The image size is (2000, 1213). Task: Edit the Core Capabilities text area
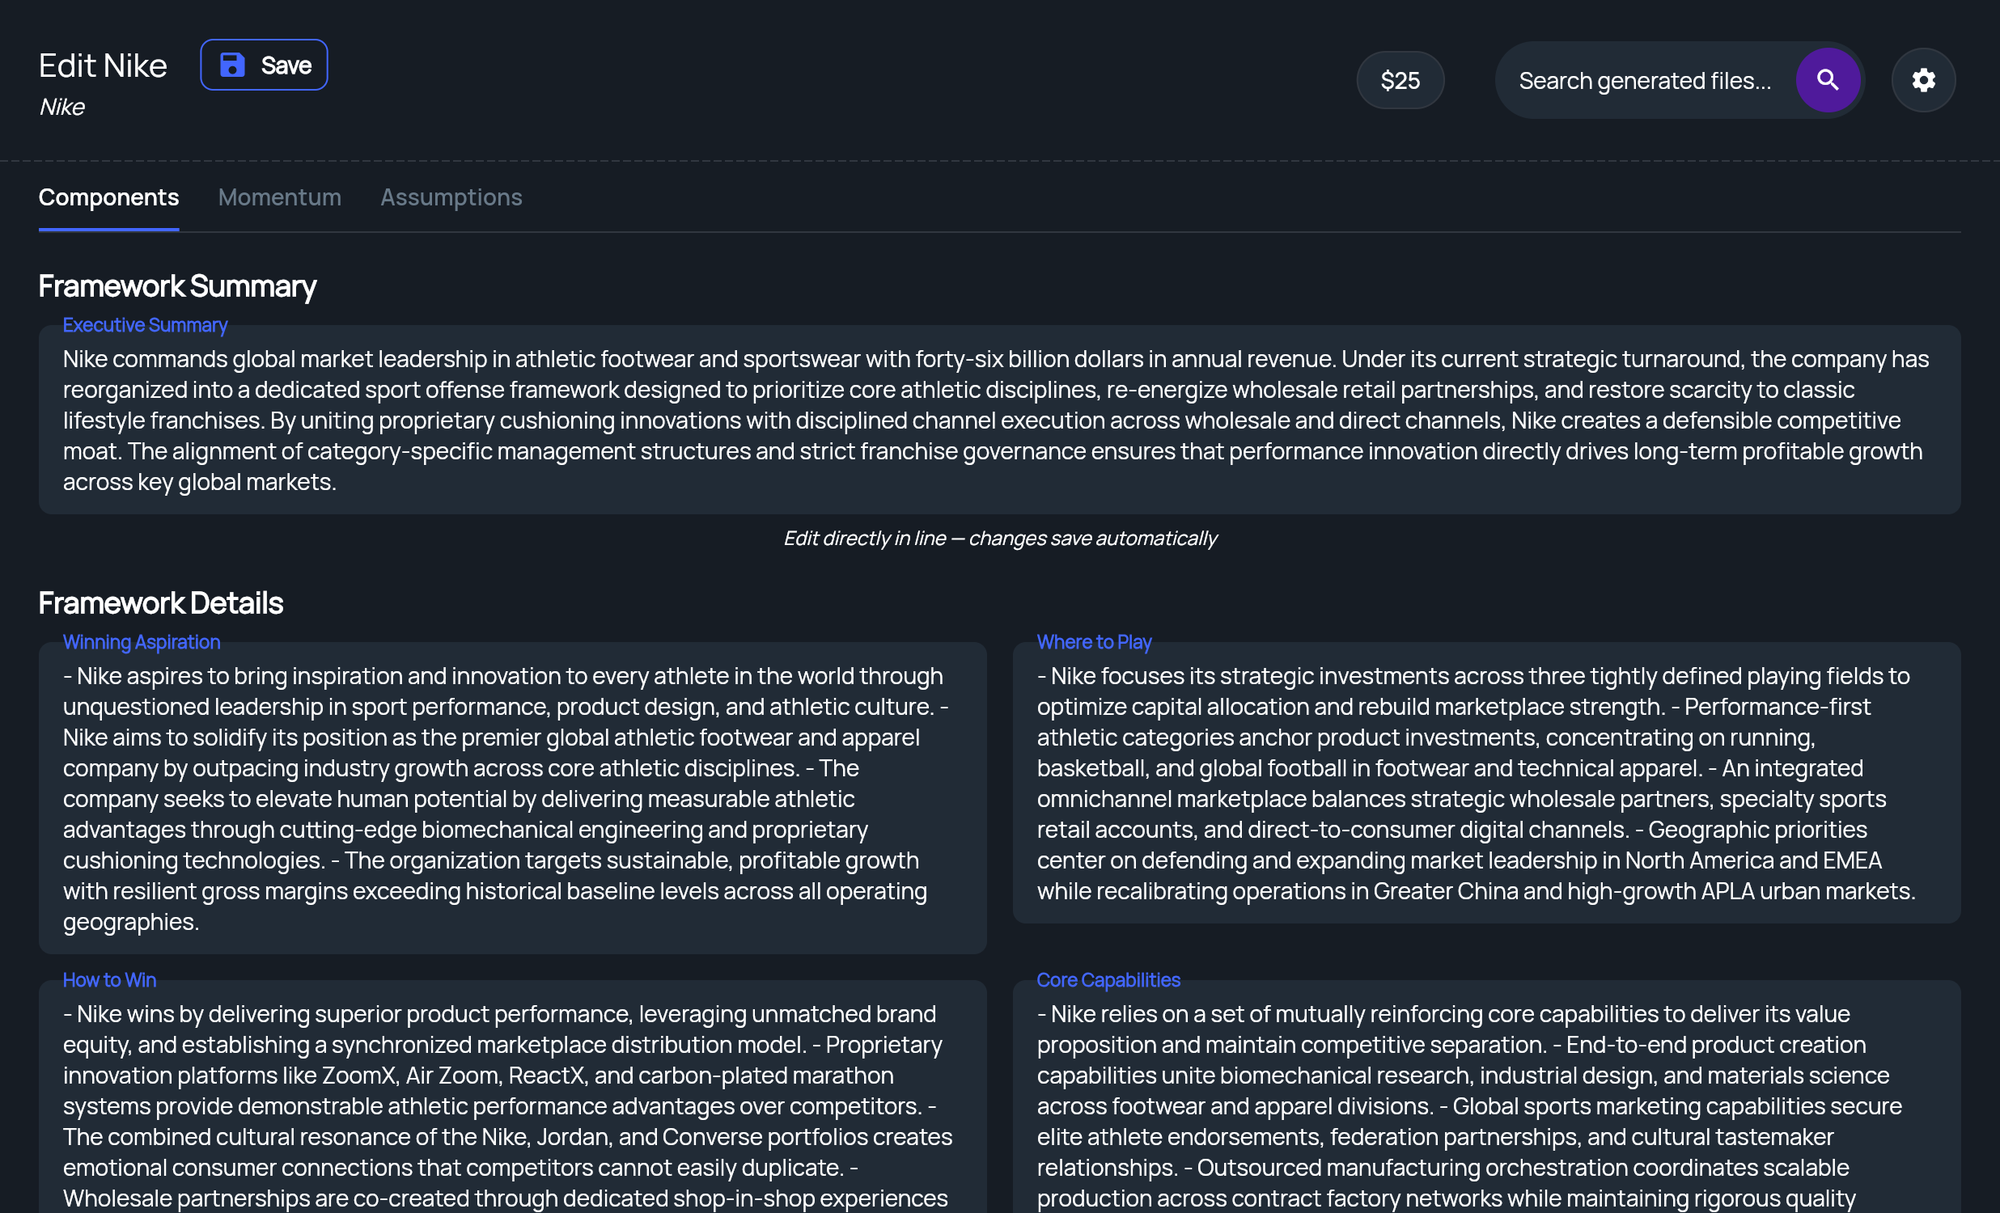(1487, 1097)
